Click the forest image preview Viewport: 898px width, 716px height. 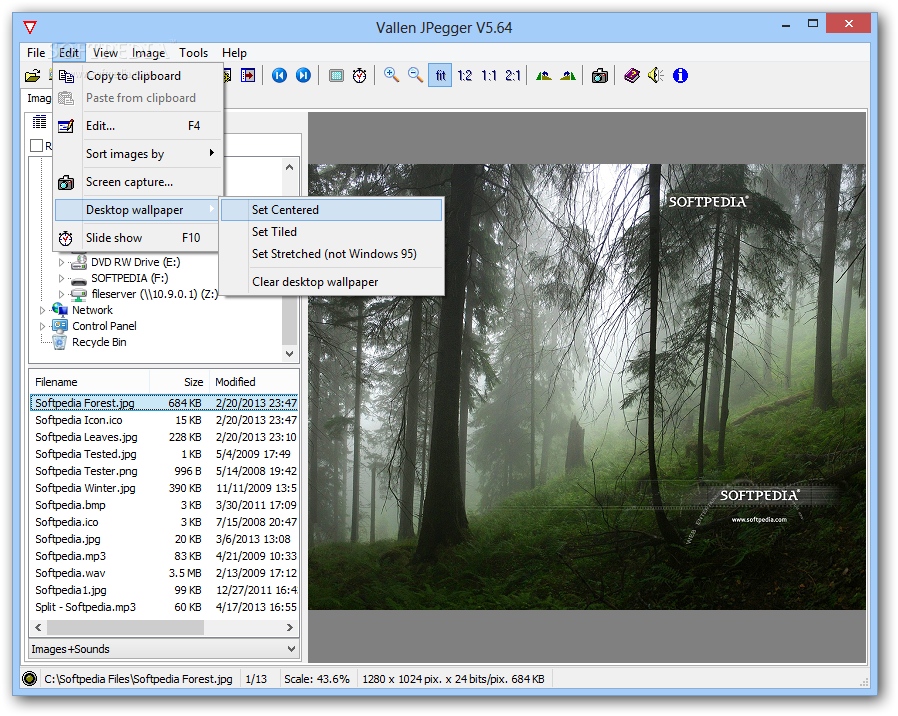(x=587, y=387)
